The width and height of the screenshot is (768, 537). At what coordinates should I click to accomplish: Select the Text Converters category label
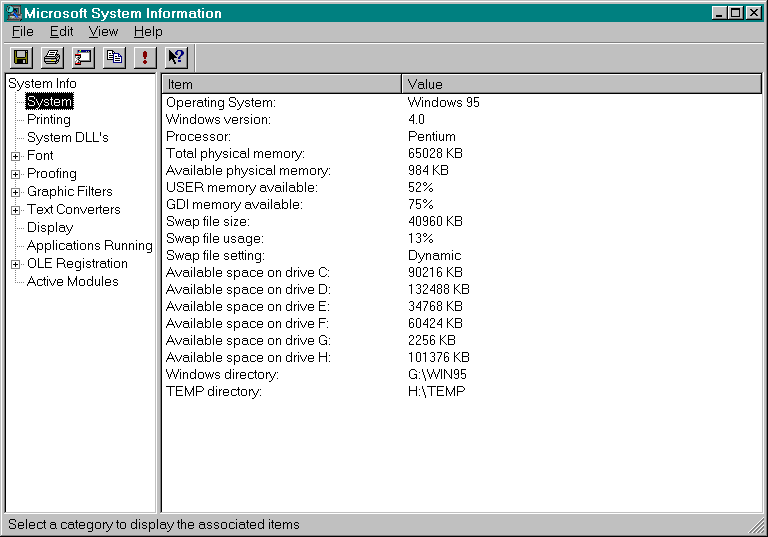(73, 210)
